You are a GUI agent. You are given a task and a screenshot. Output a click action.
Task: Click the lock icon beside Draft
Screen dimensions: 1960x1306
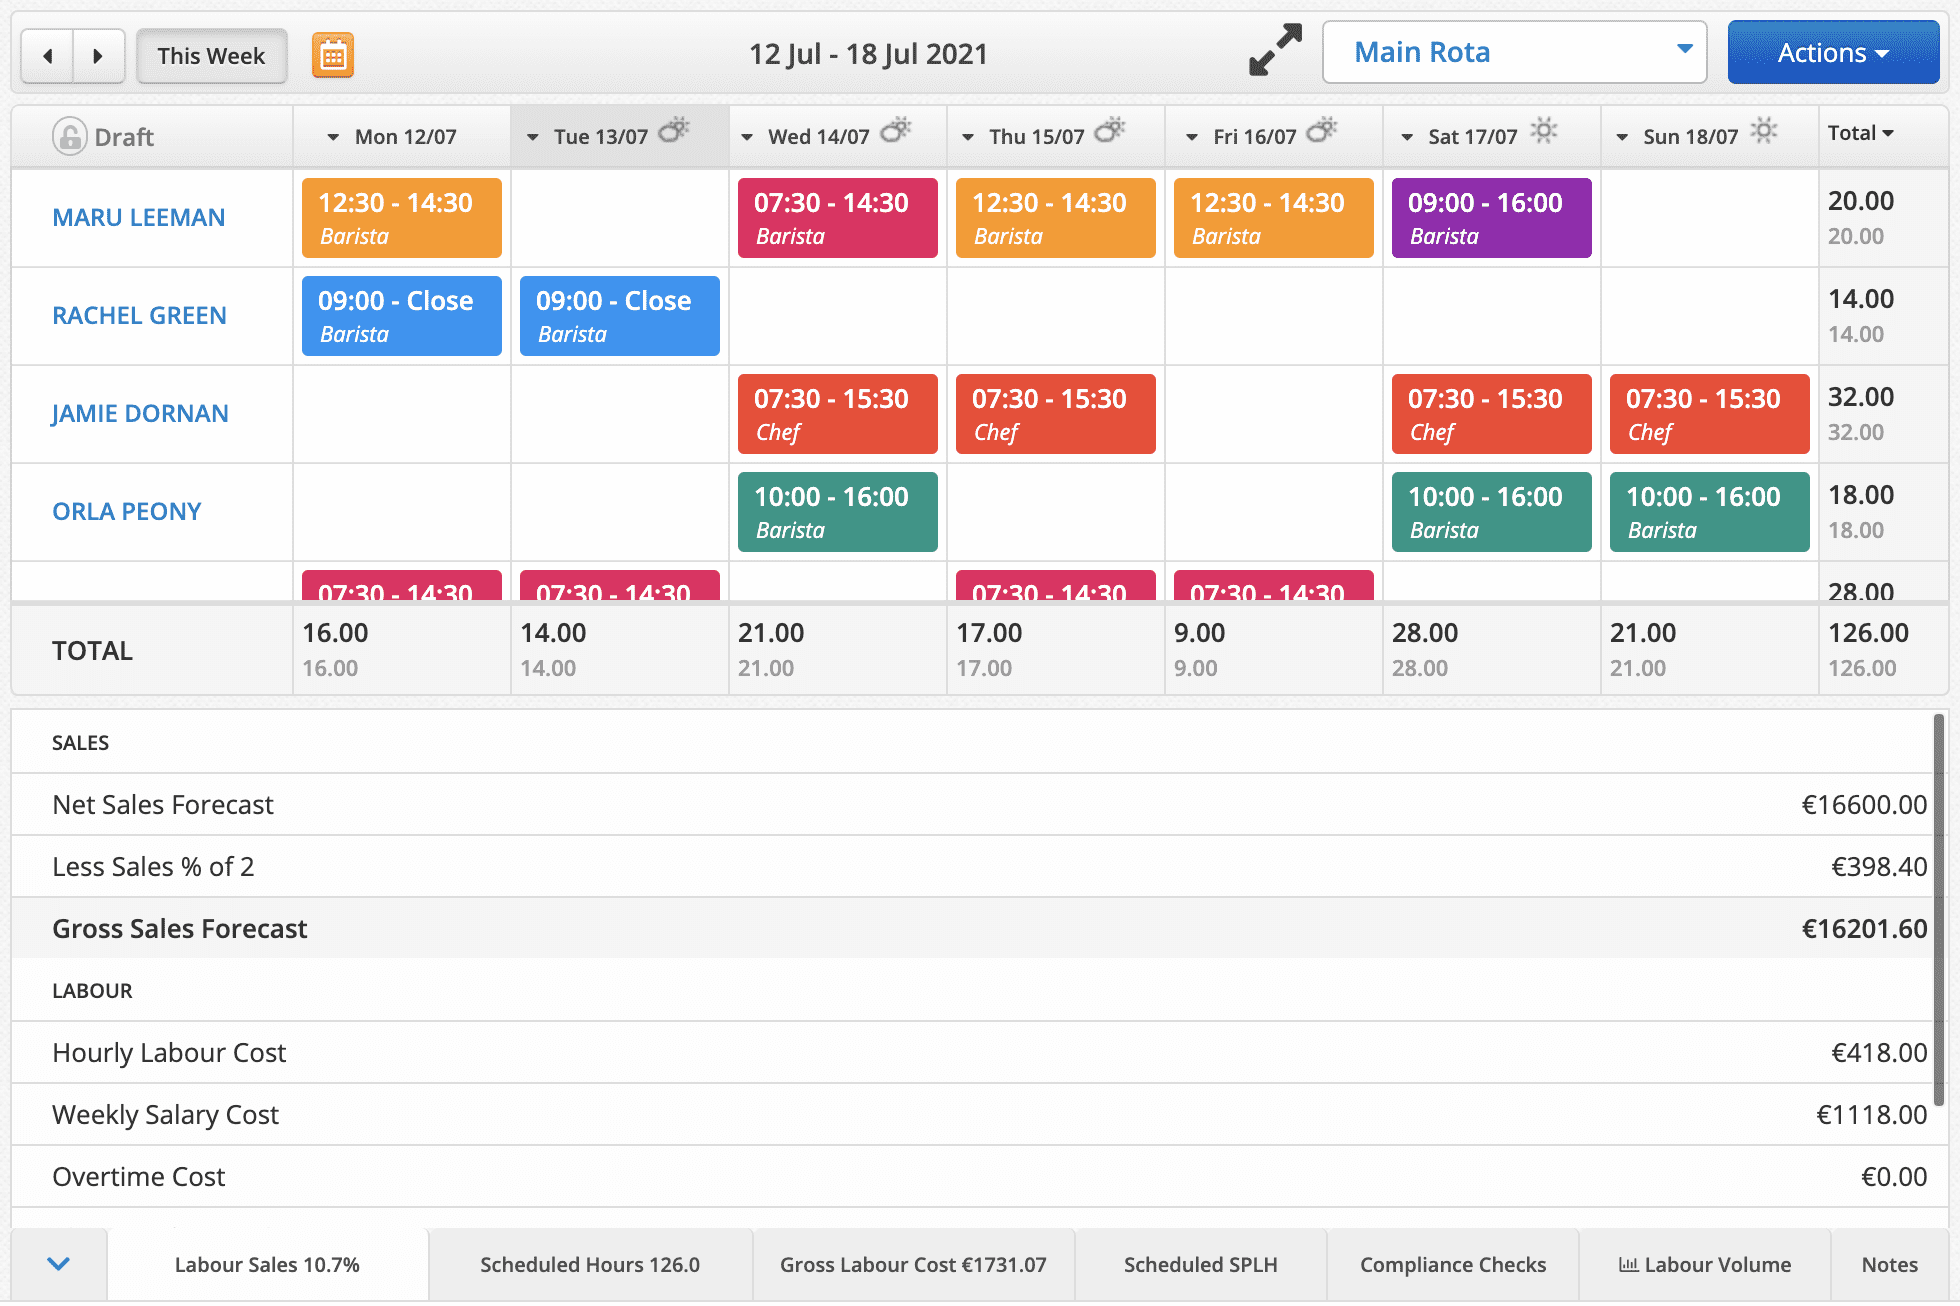tap(69, 135)
